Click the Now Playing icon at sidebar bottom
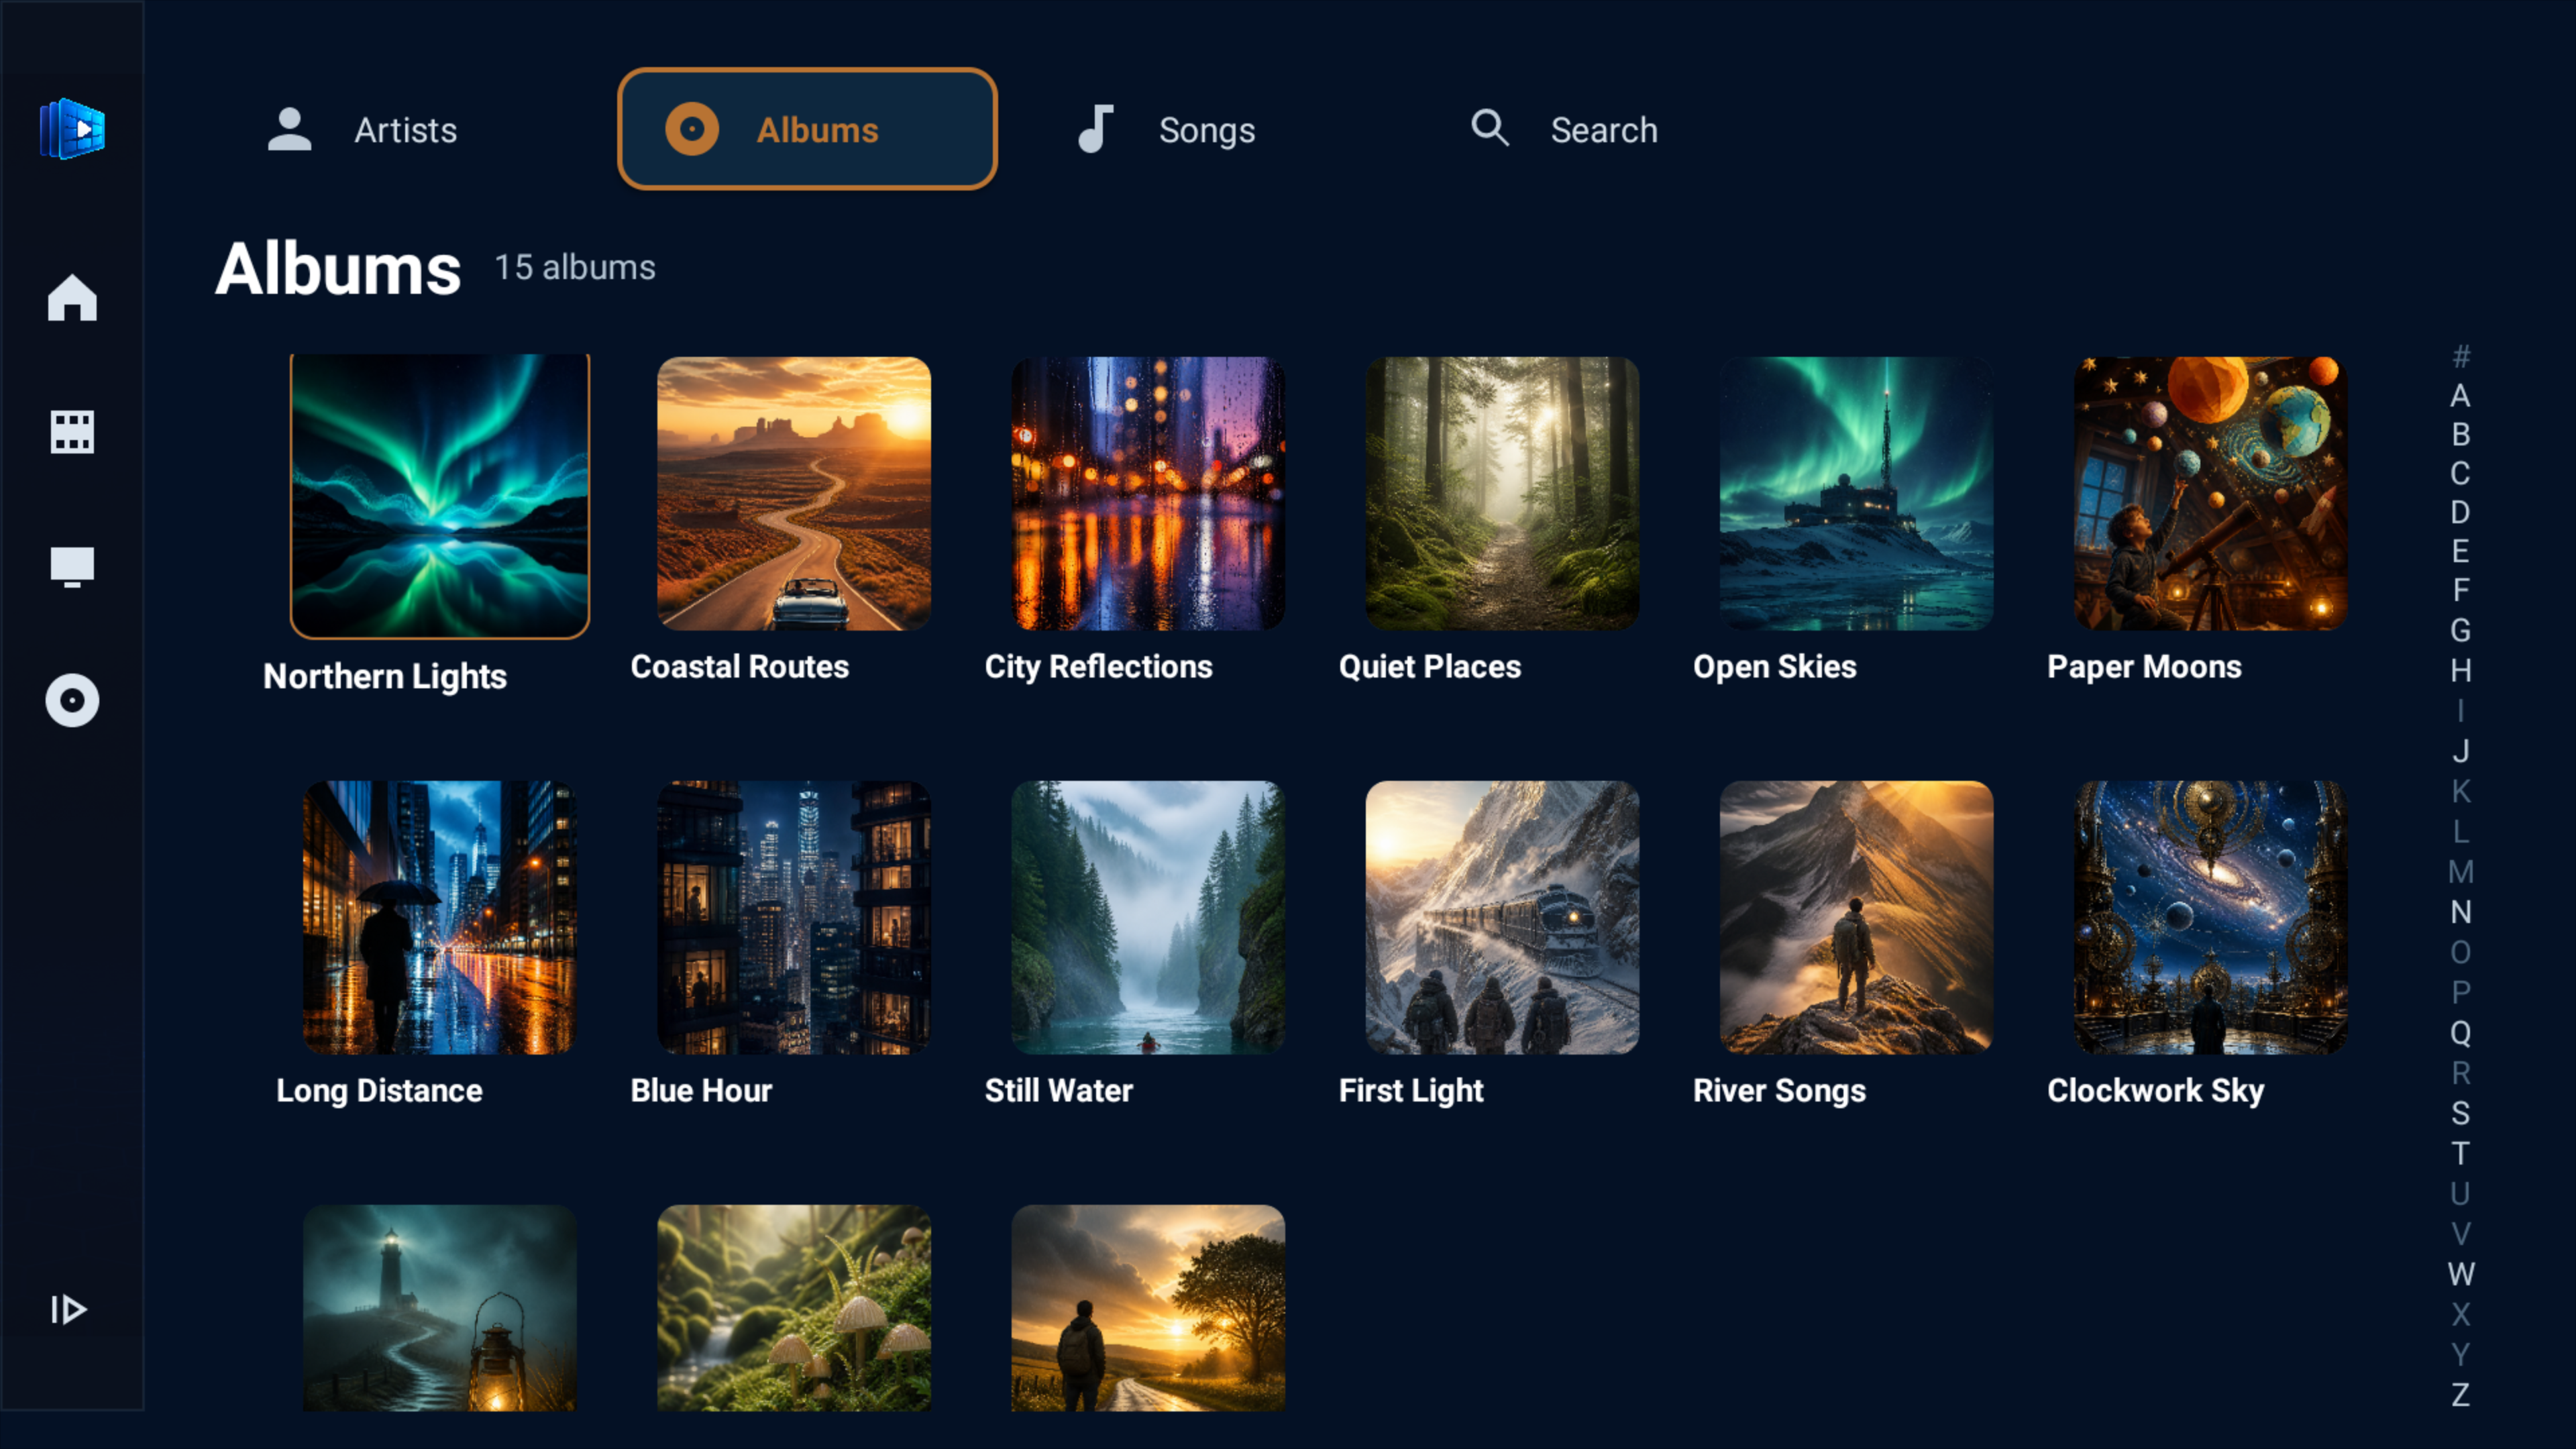The height and width of the screenshot is (1449, 2576). click(69, 1309)
